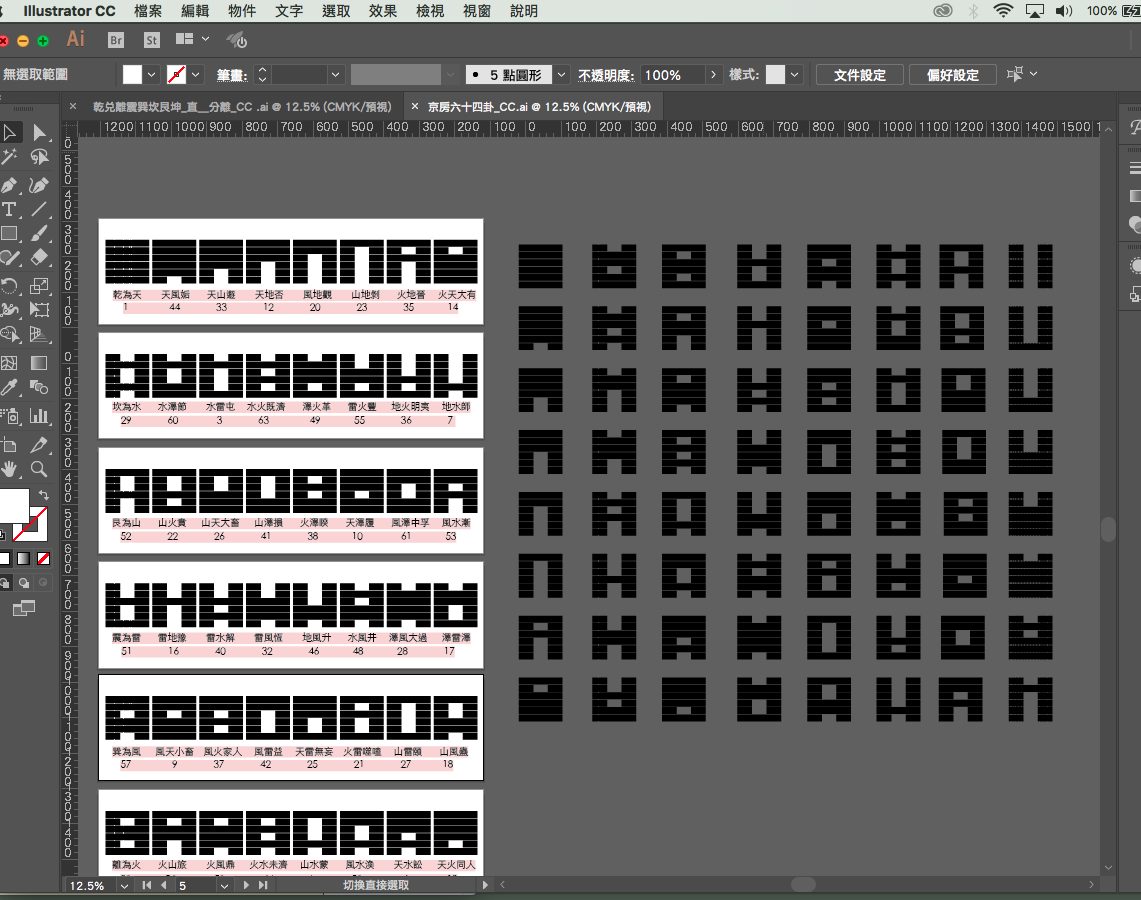
Task: Select the Column Graph tool
Action: 39,415
